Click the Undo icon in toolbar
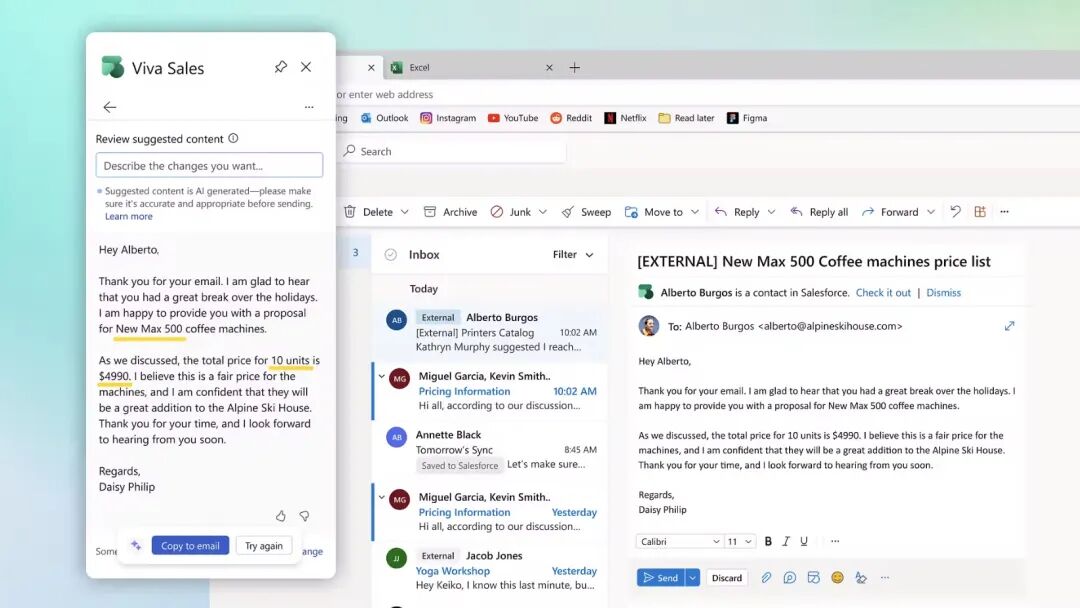This screenshot has width=1080, height=608. coord(955,211)
